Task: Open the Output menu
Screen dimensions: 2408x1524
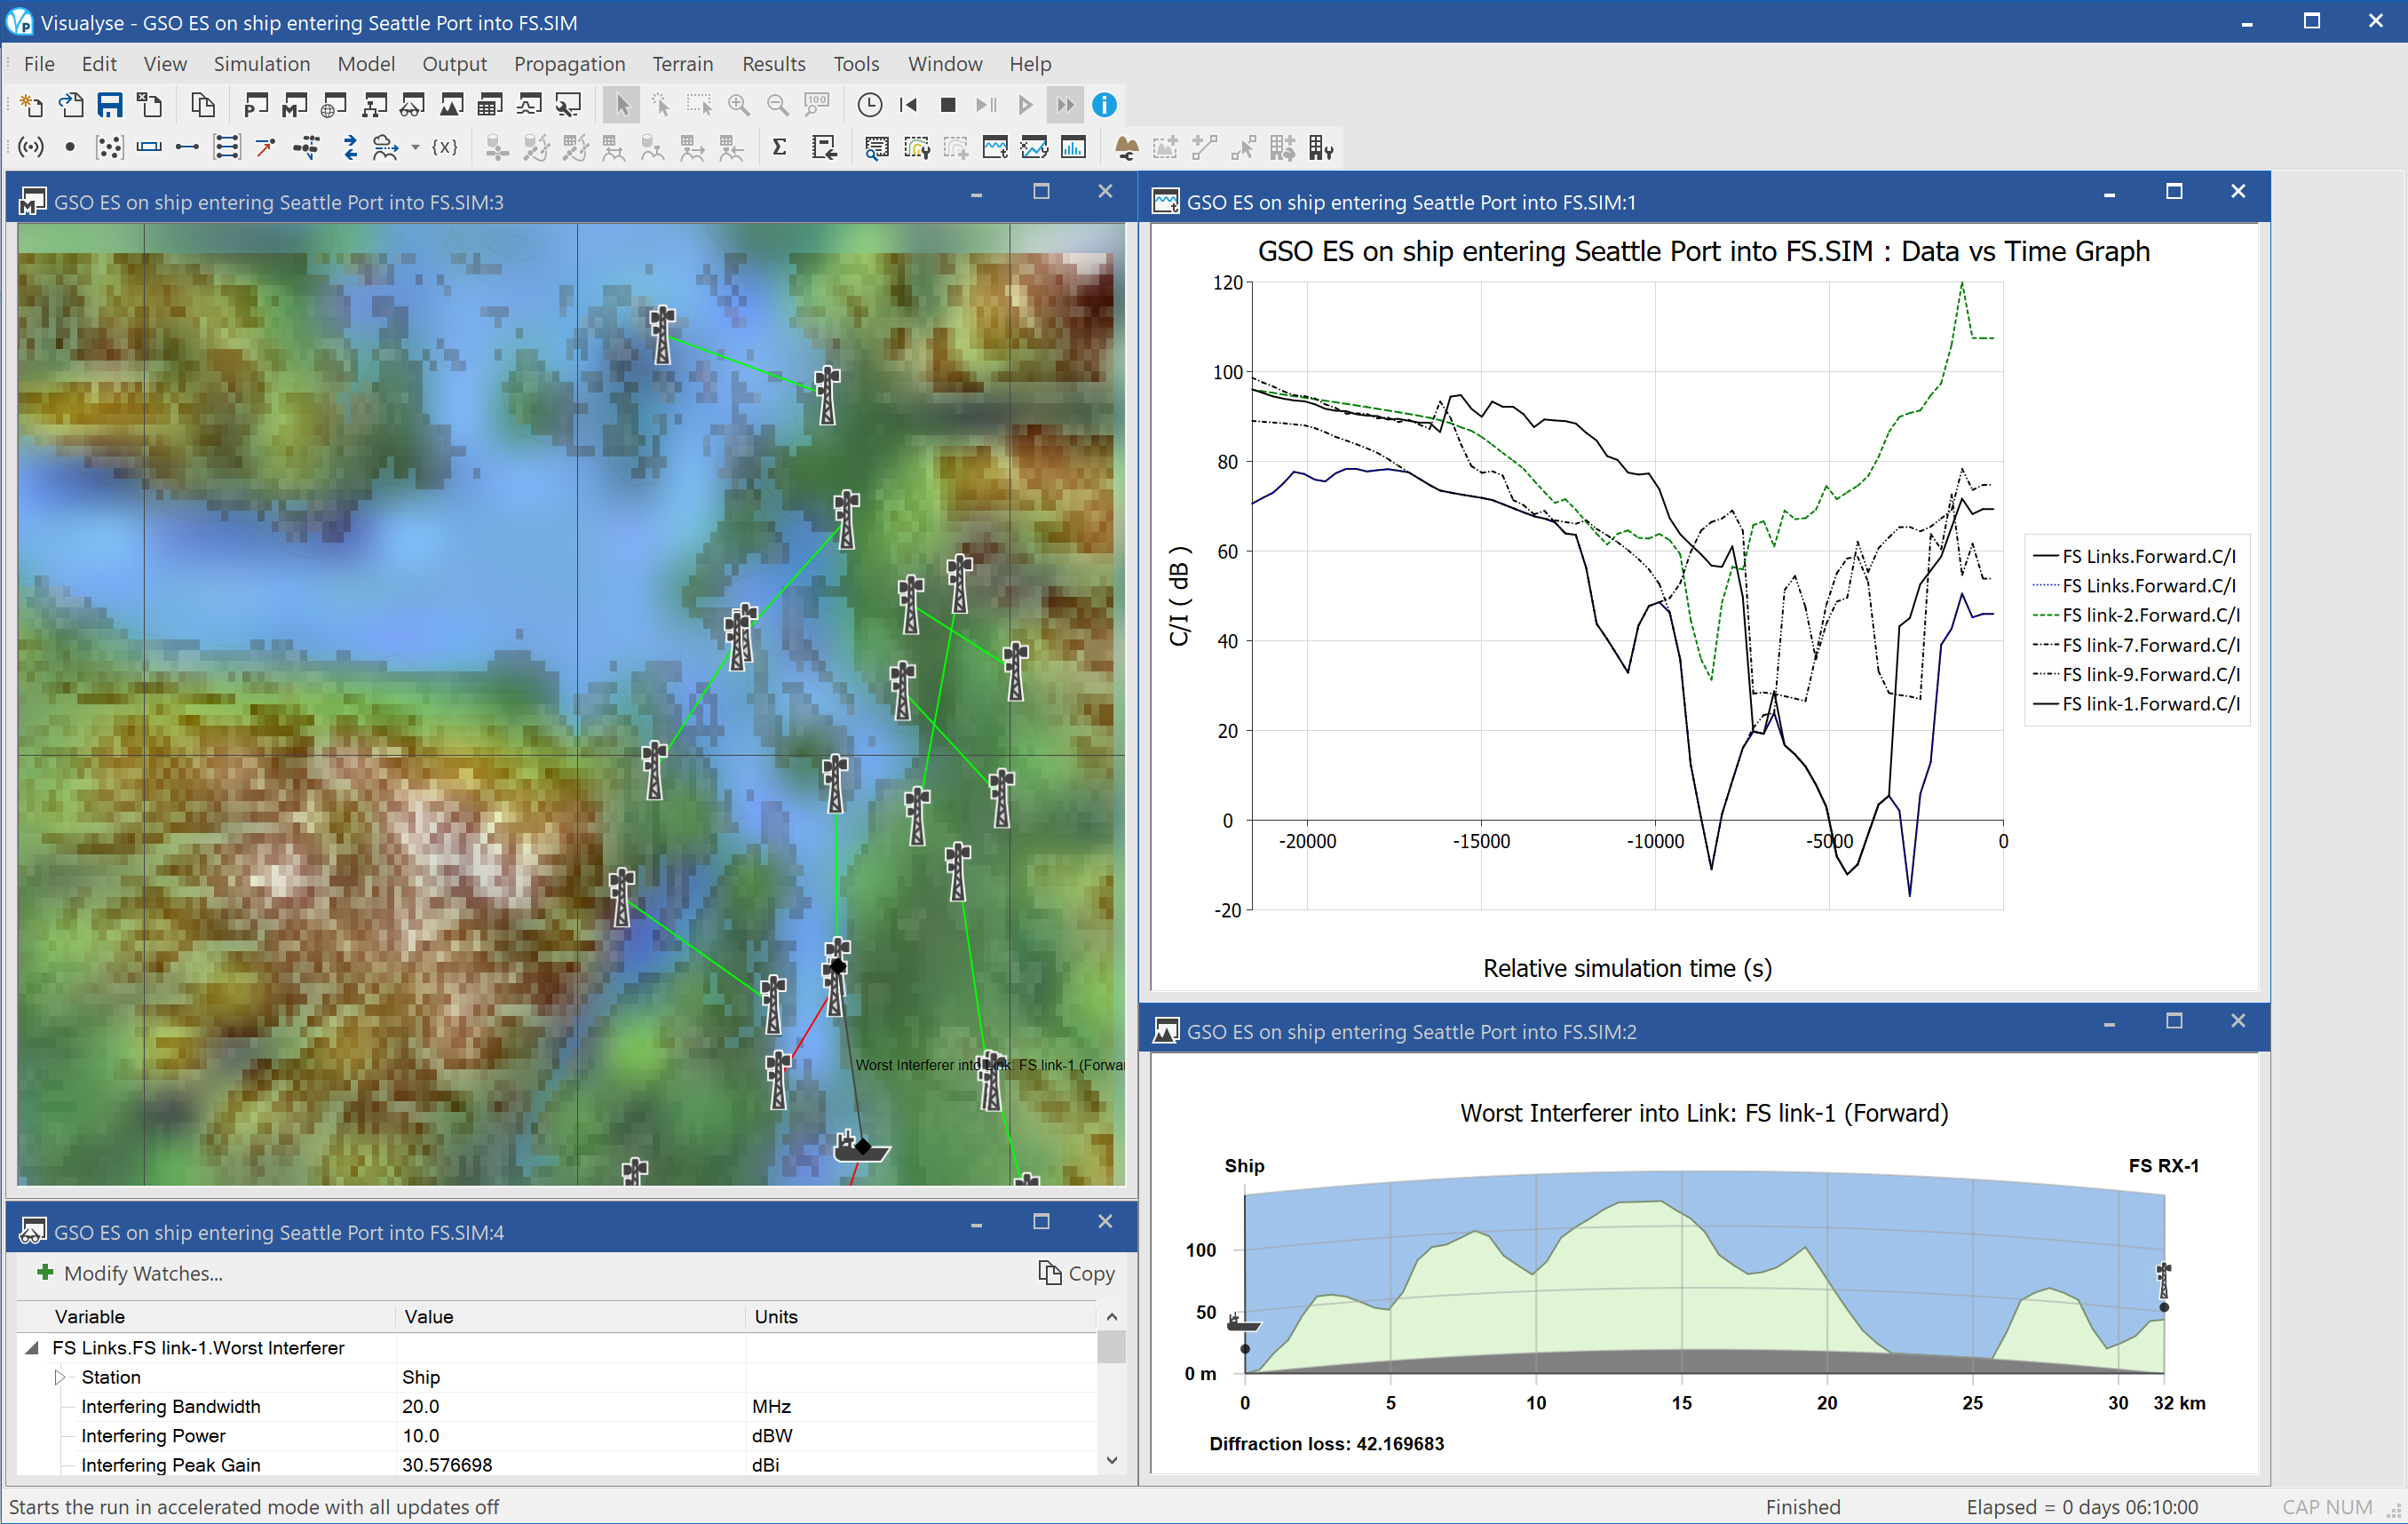Action: click(x=455, y=64)
